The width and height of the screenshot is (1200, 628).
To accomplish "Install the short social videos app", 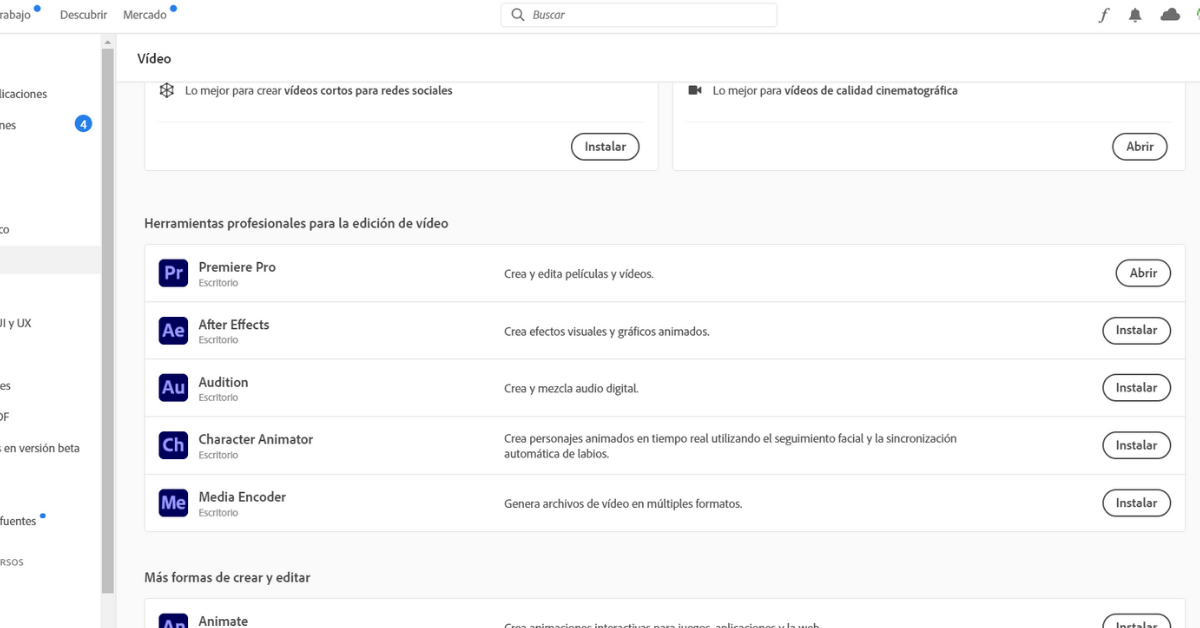I will point(605,146).
